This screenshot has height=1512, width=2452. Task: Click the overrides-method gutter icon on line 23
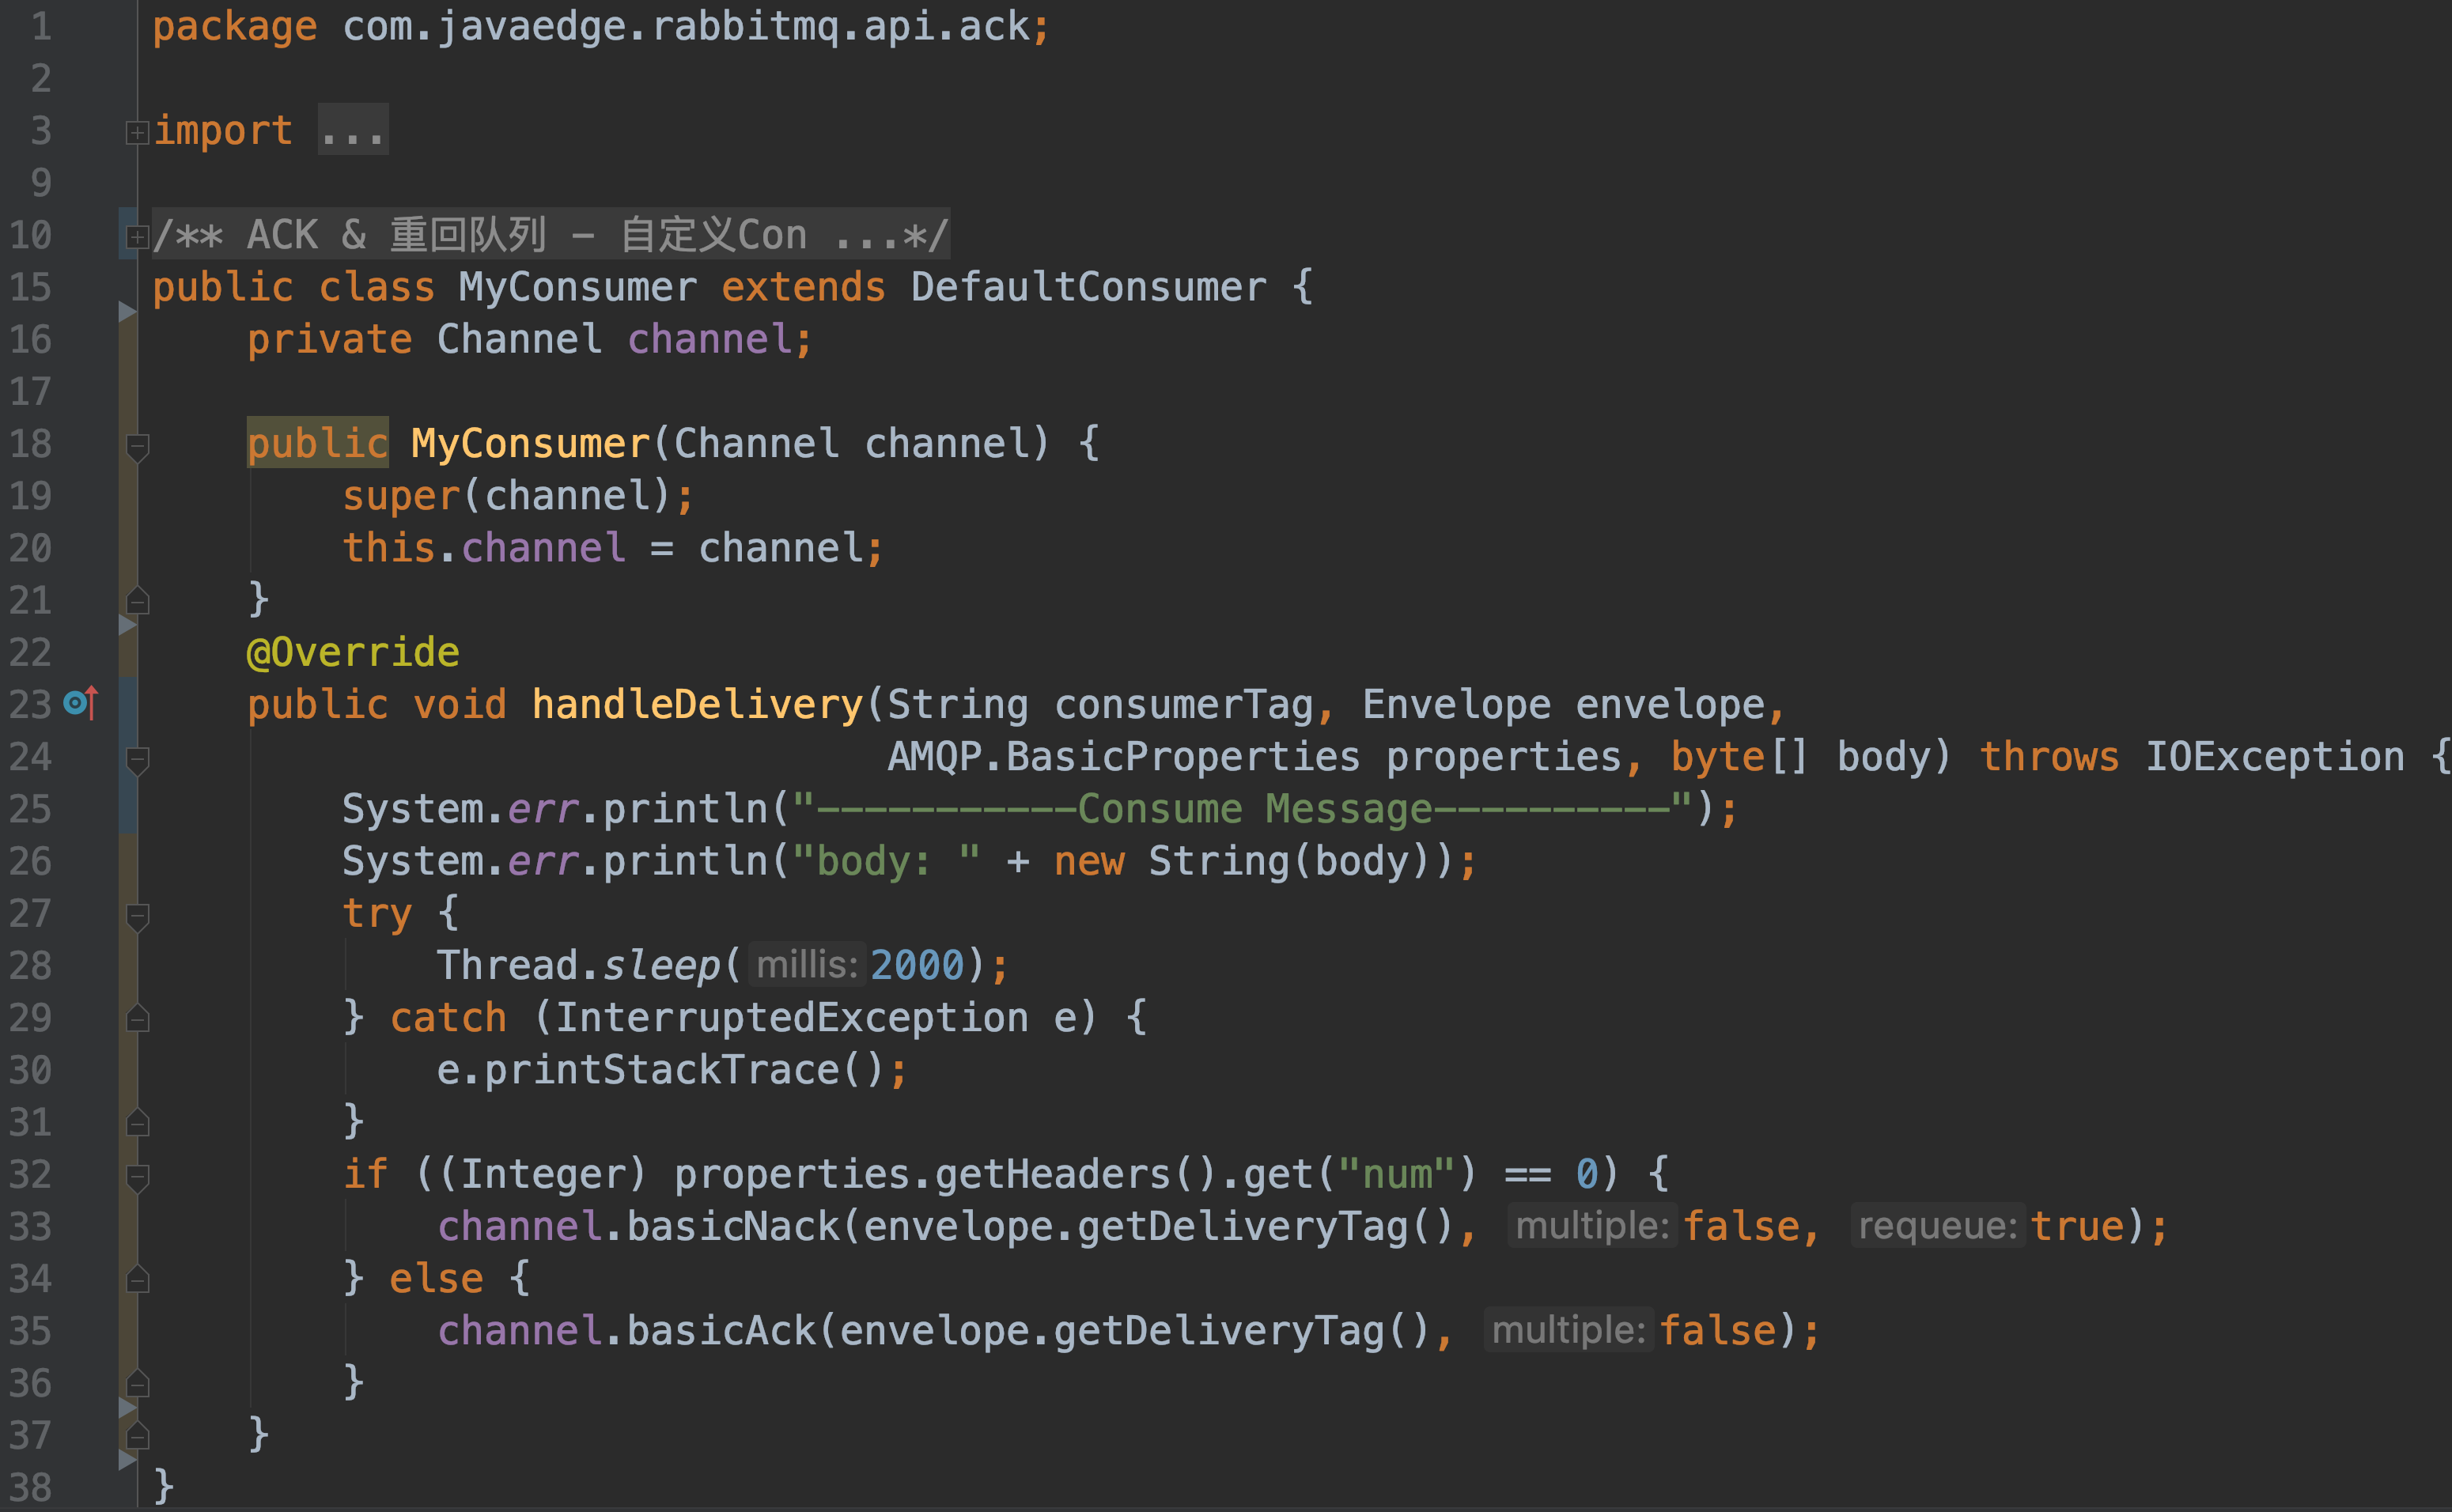[80, 703]
